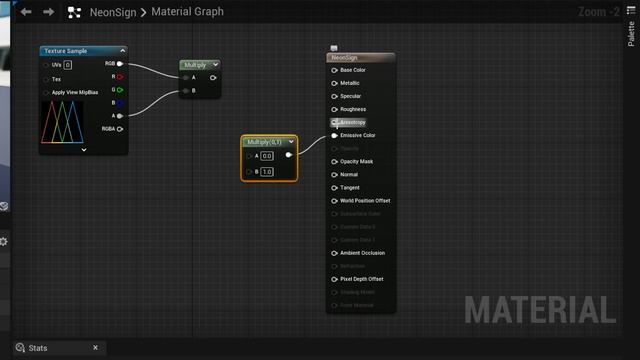Viewport: 640px width, 360px height.
Task: Select the NeonSign result node header
Action: [361, 58]
